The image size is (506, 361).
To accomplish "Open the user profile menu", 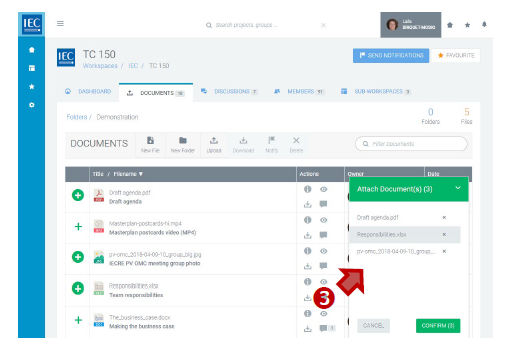I will (x=411, y=25).
